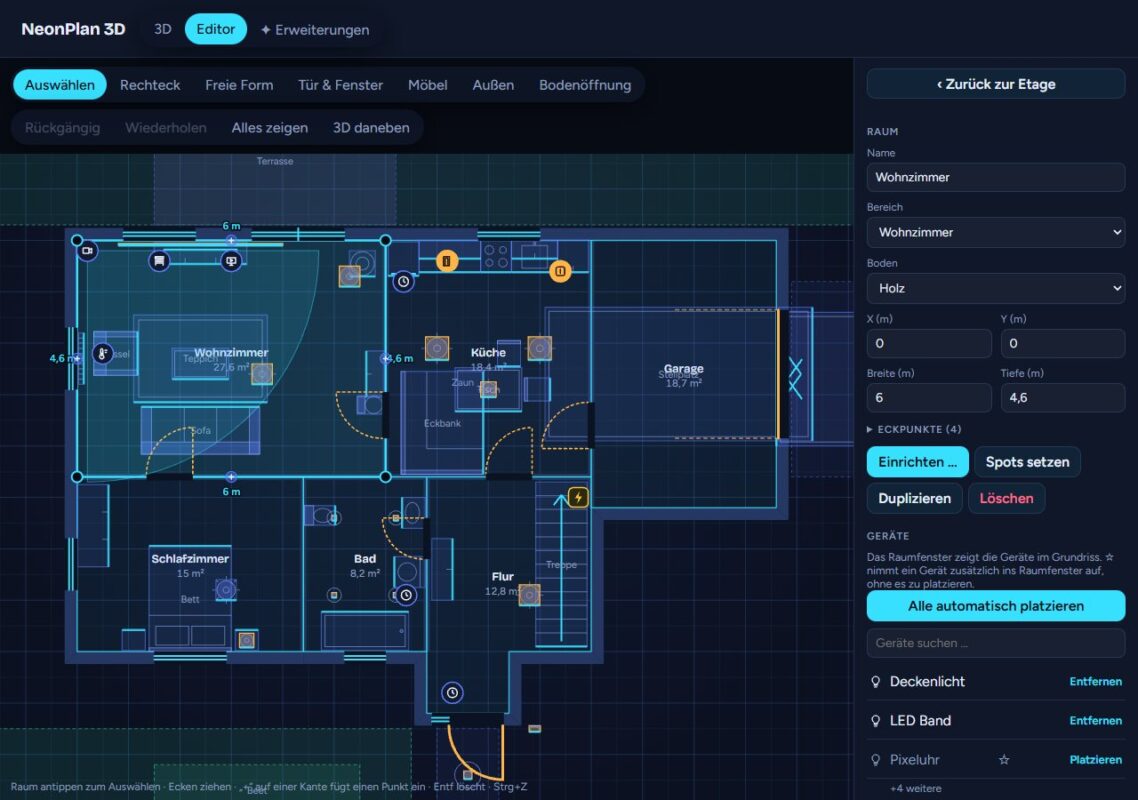Open the Bereich dropdown
The image size is (1138, 800).
point(996,232)
